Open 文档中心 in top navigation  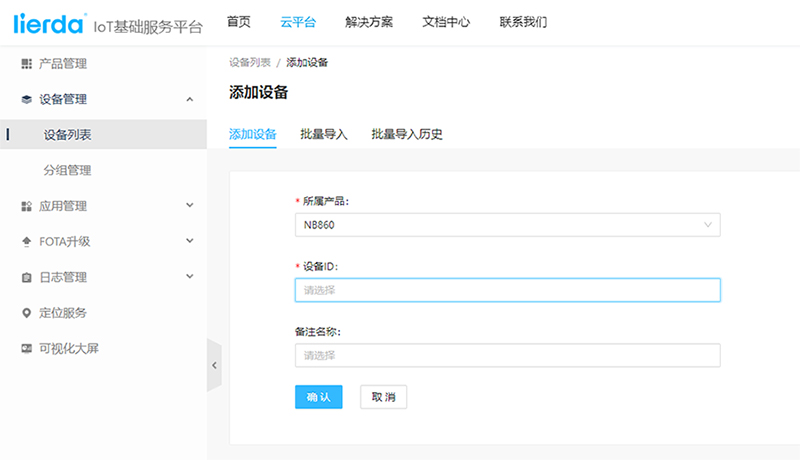[x=446, y=22]
